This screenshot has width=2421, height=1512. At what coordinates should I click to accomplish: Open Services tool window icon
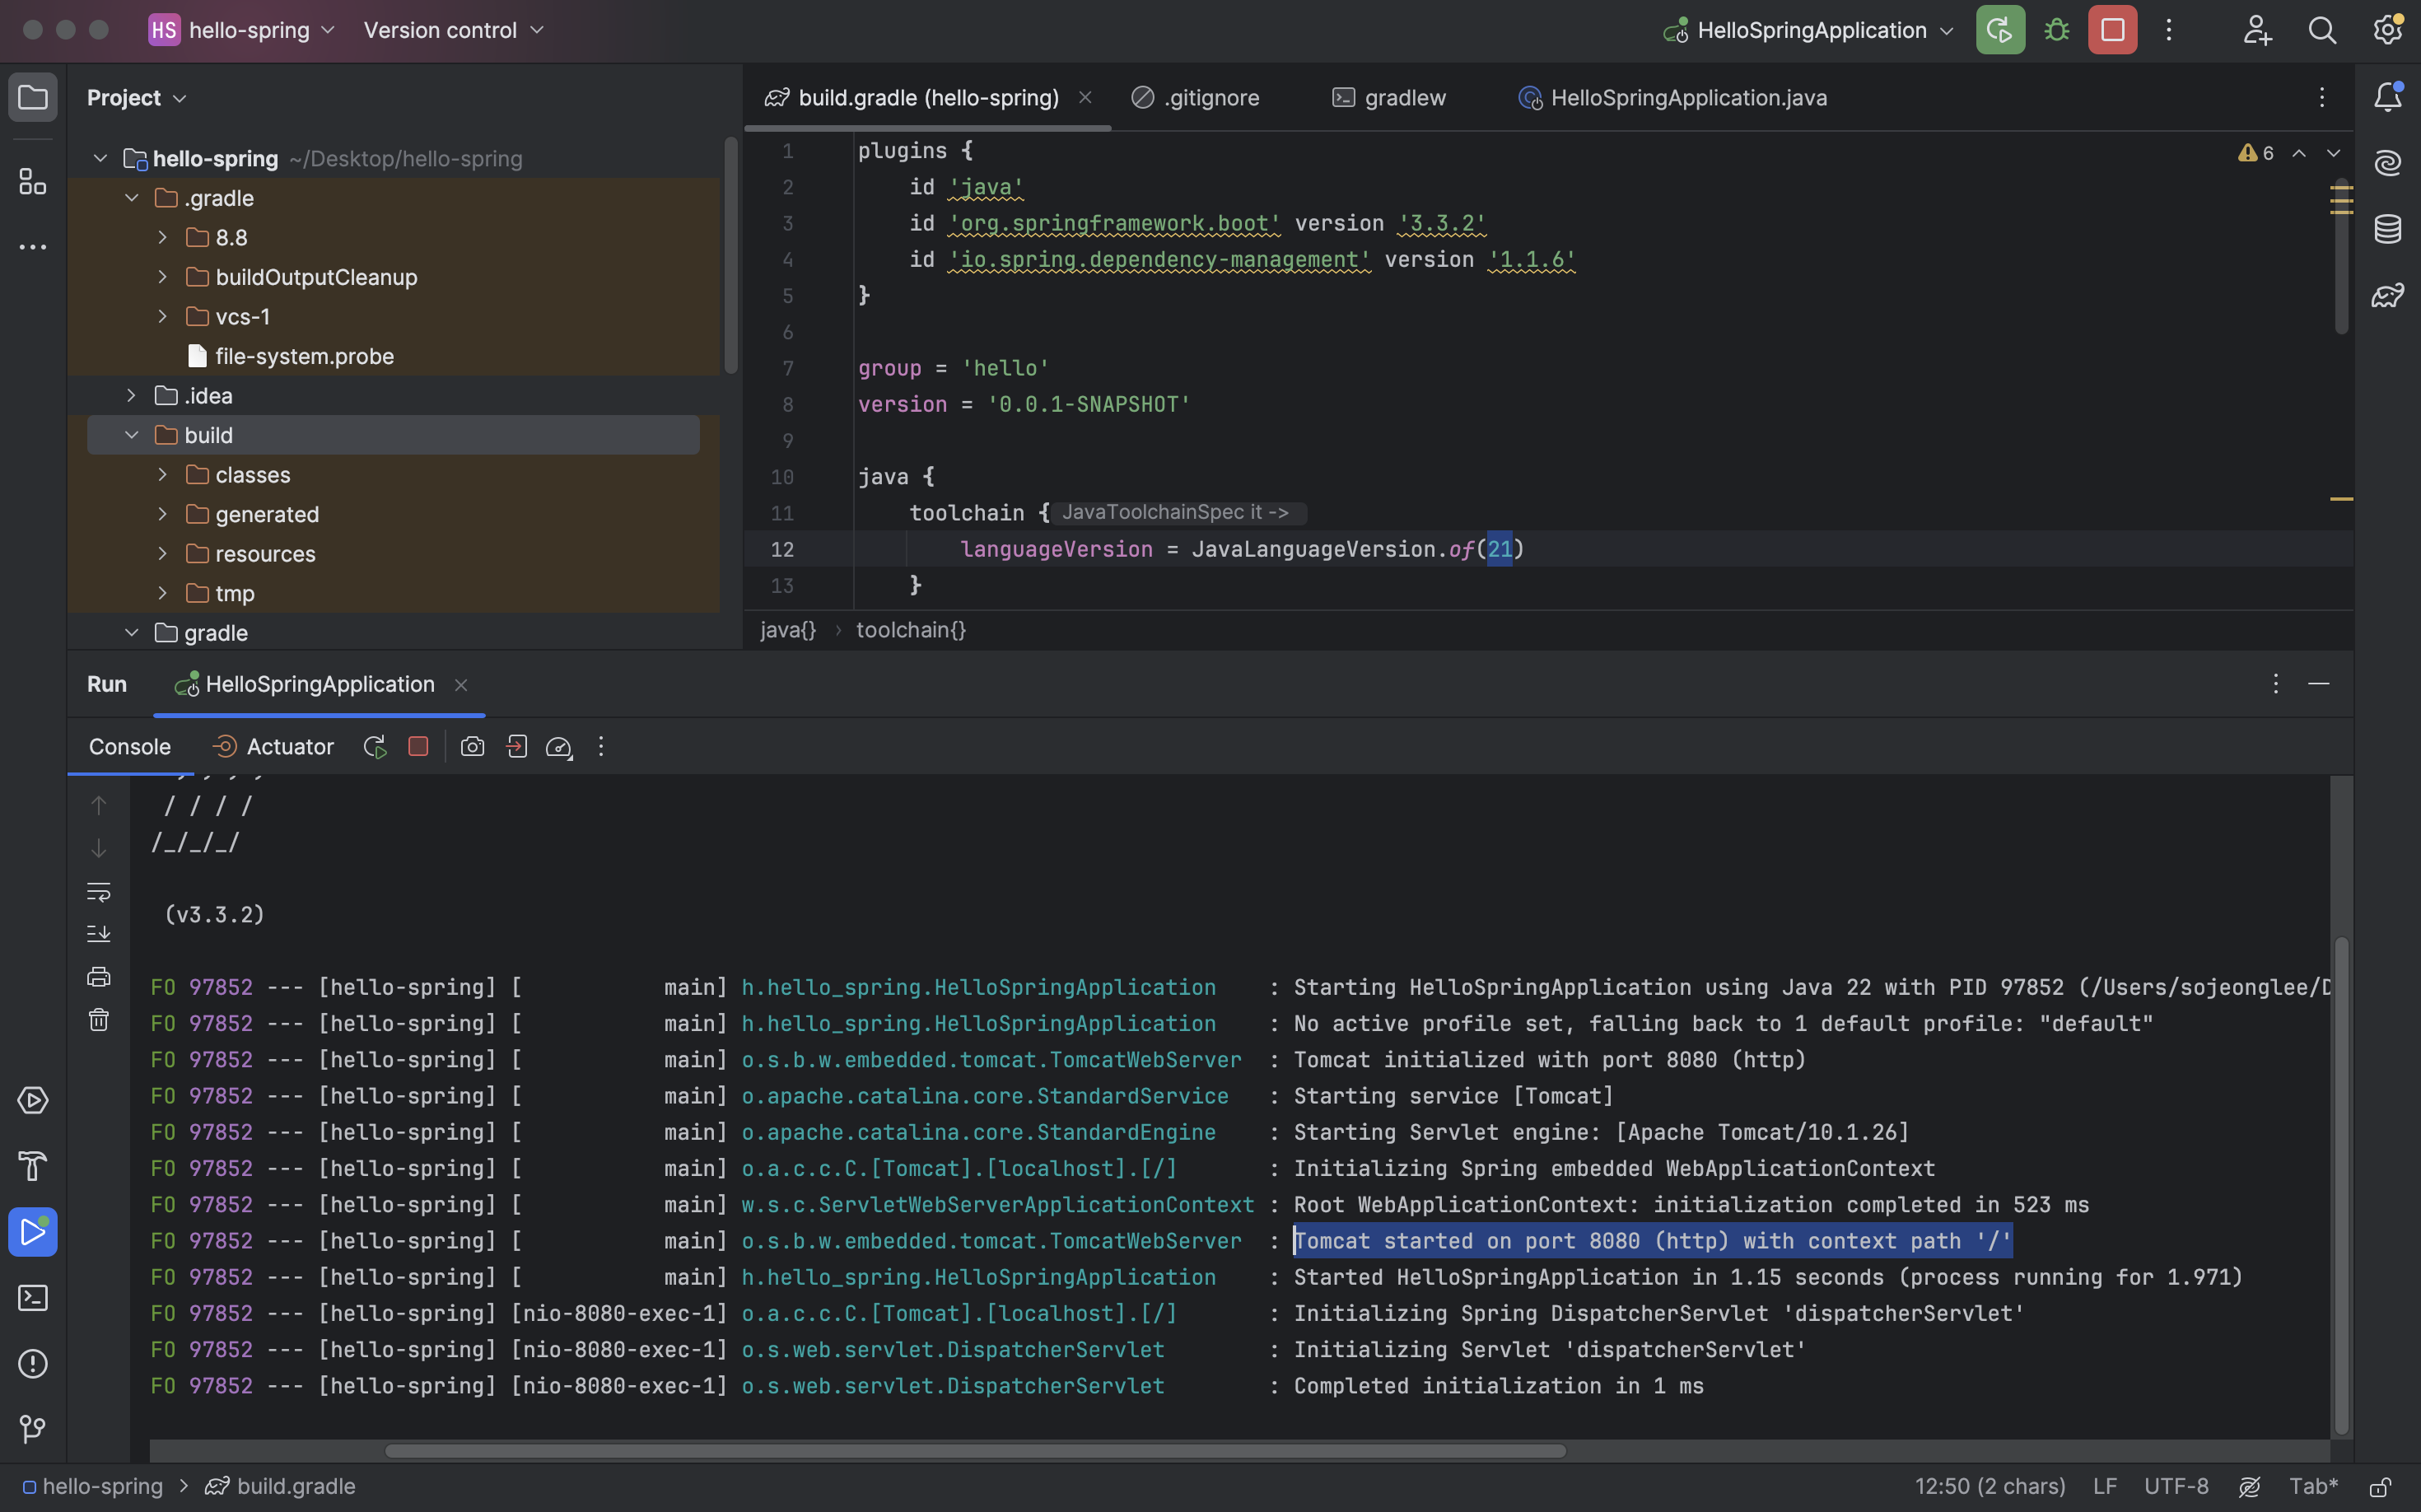pos(33,1100)
